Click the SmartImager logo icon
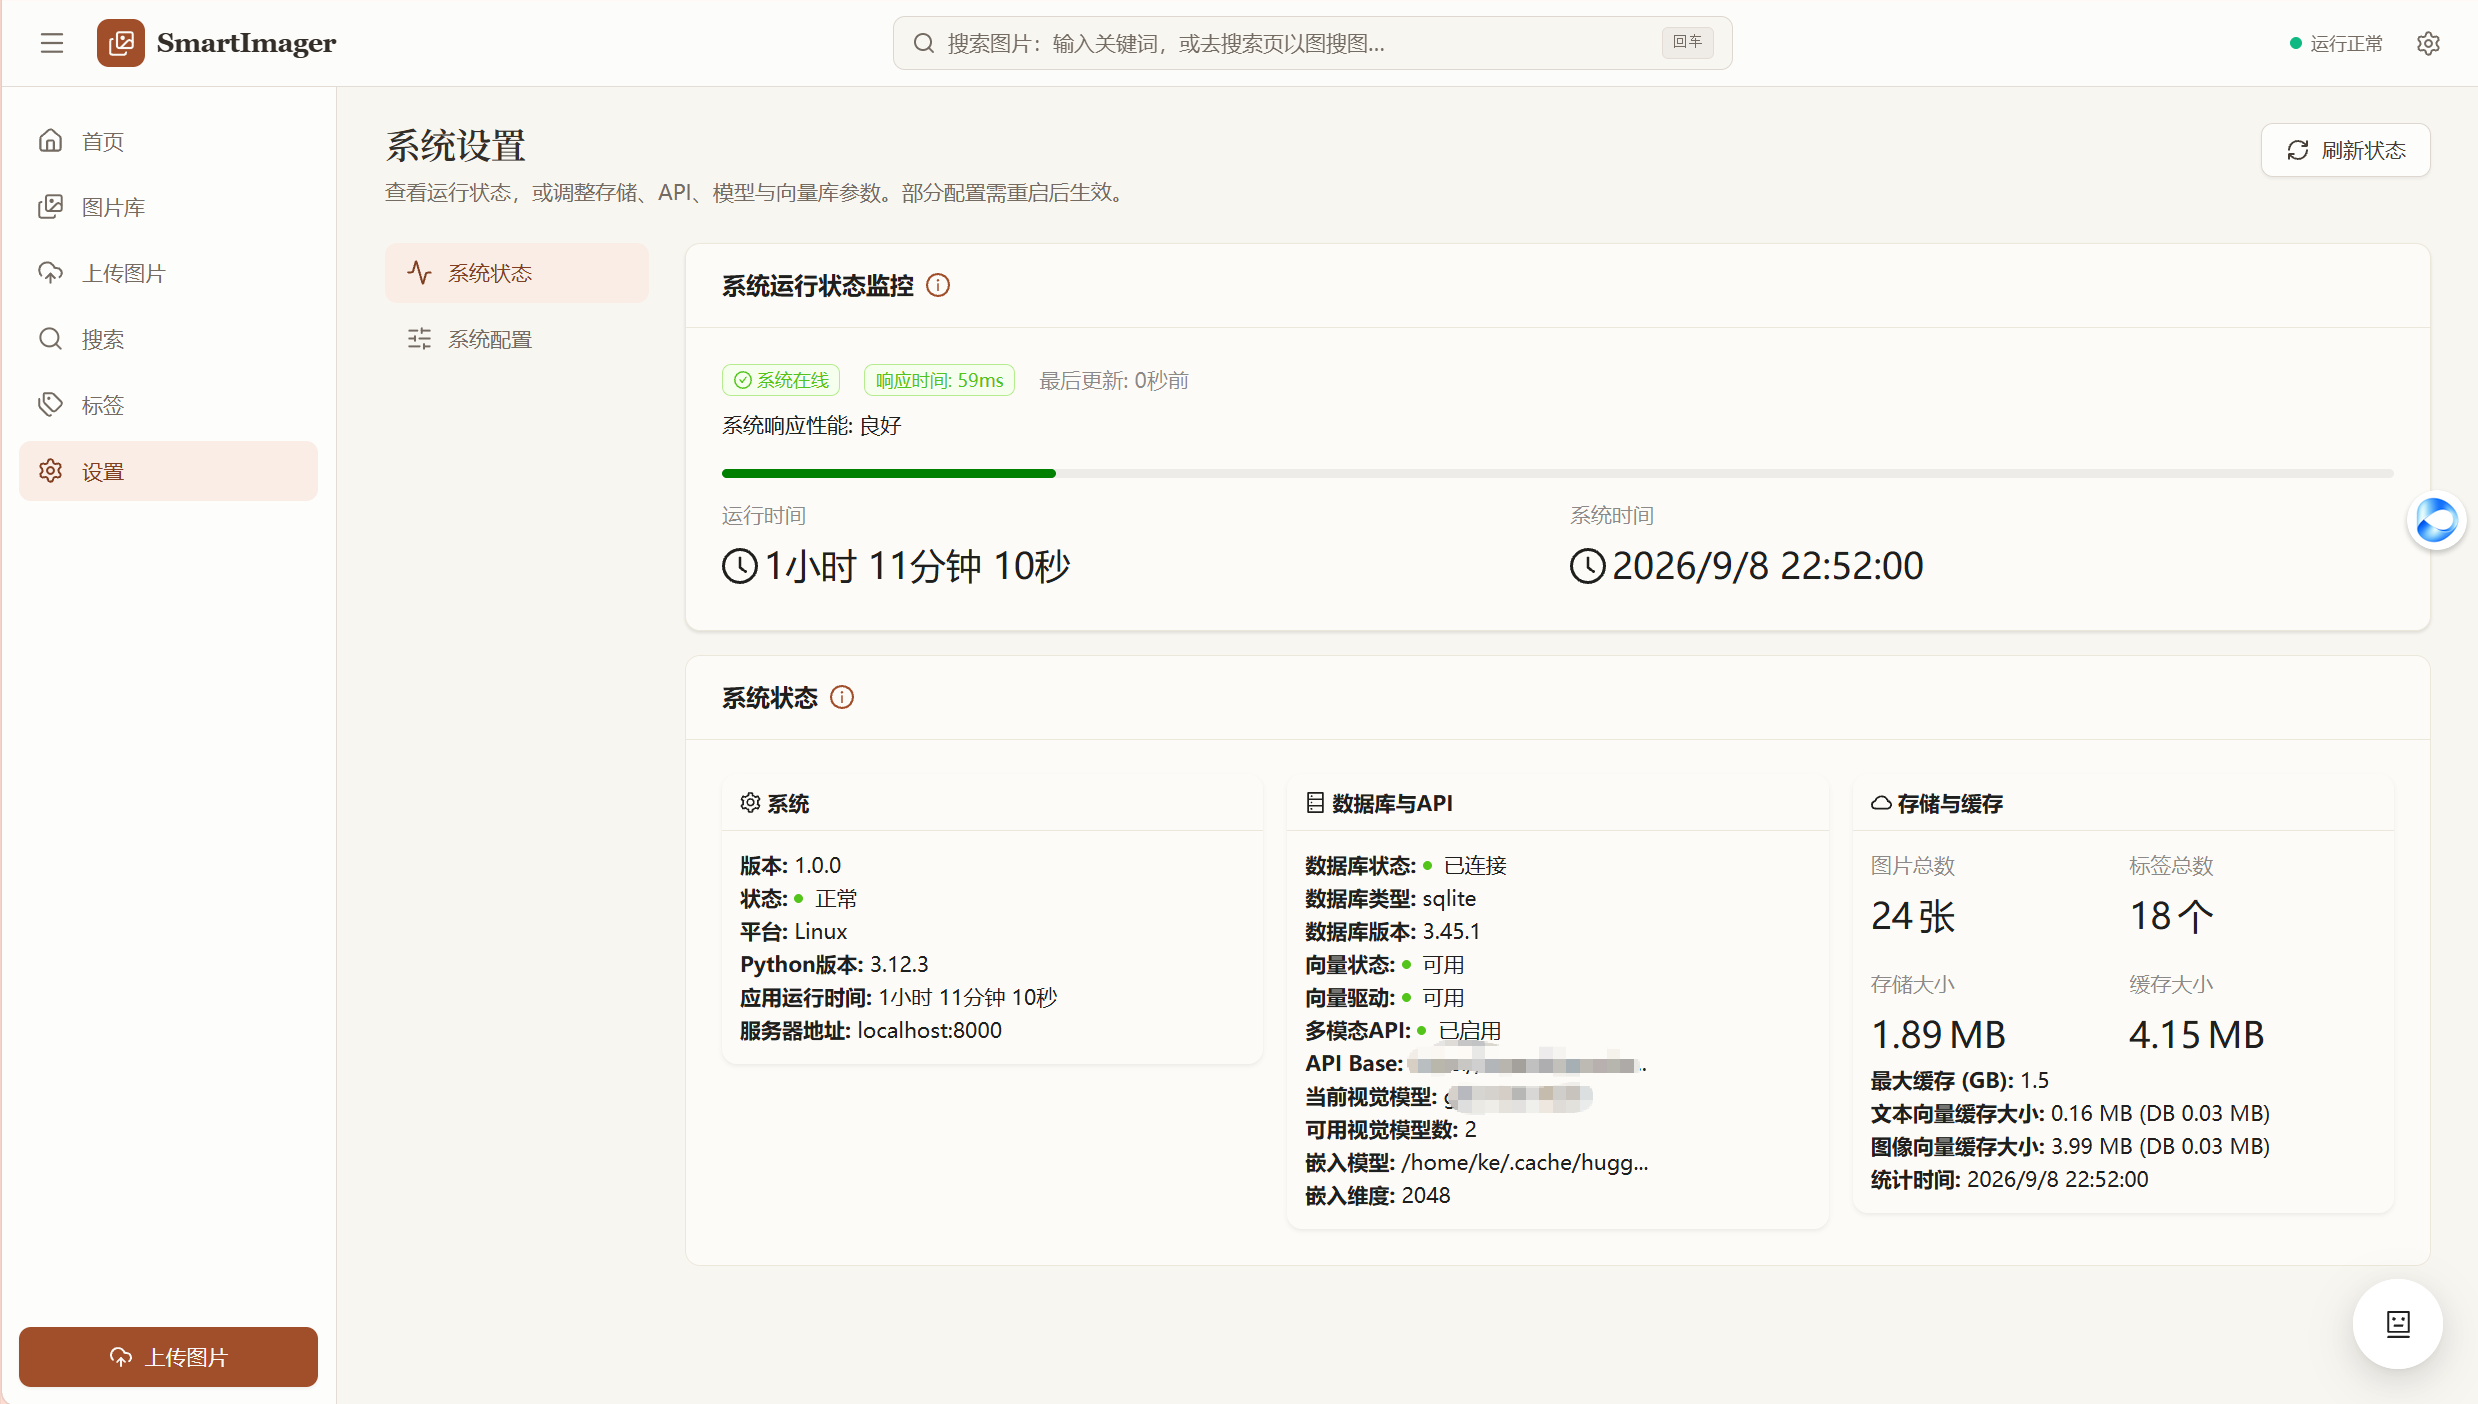The width and height of the screenshot is (2478, 1404). point(121,43)
